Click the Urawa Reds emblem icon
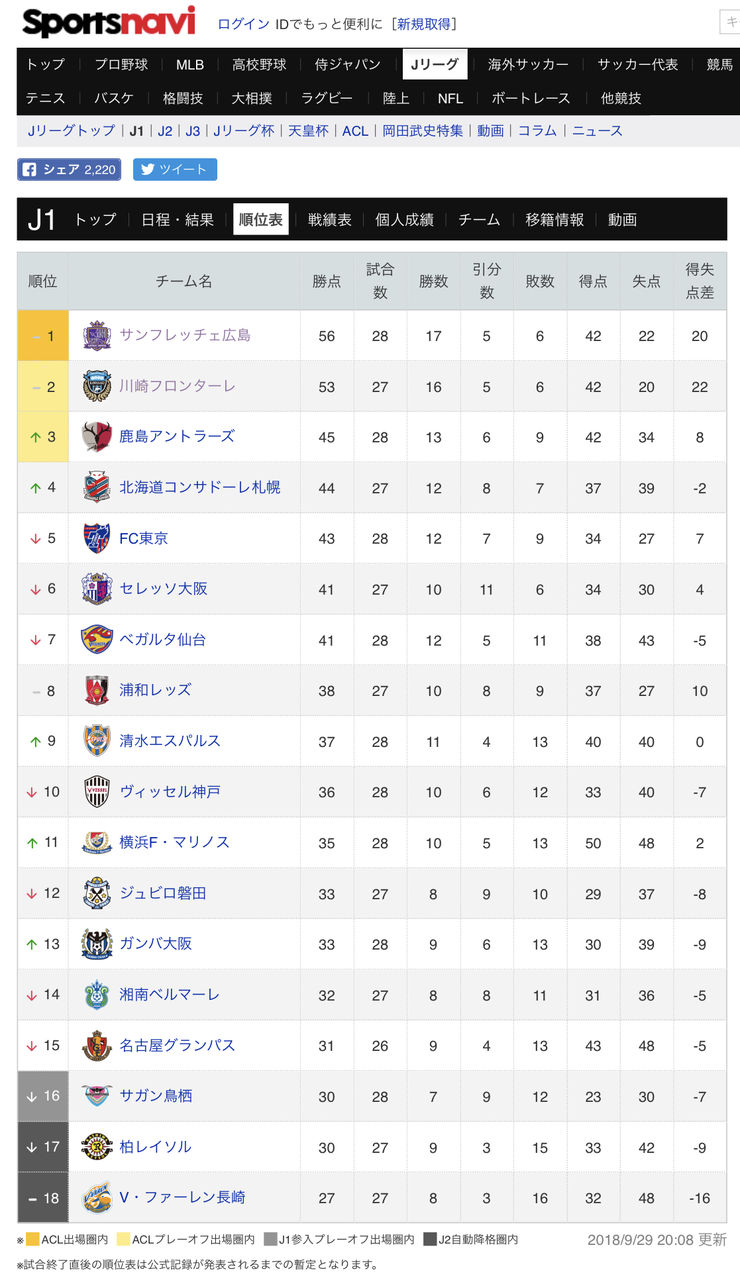 tap(97, 690)
